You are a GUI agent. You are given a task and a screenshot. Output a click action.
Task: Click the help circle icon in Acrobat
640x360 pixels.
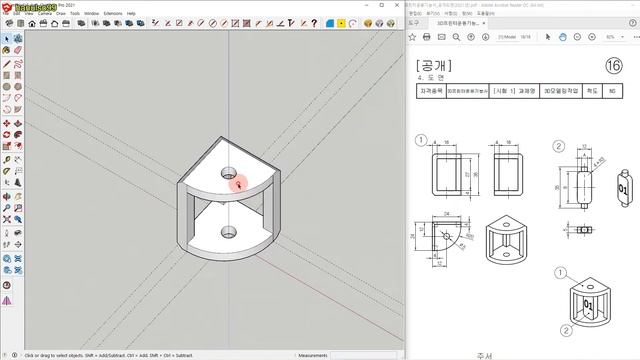click(x=632, y=23)
